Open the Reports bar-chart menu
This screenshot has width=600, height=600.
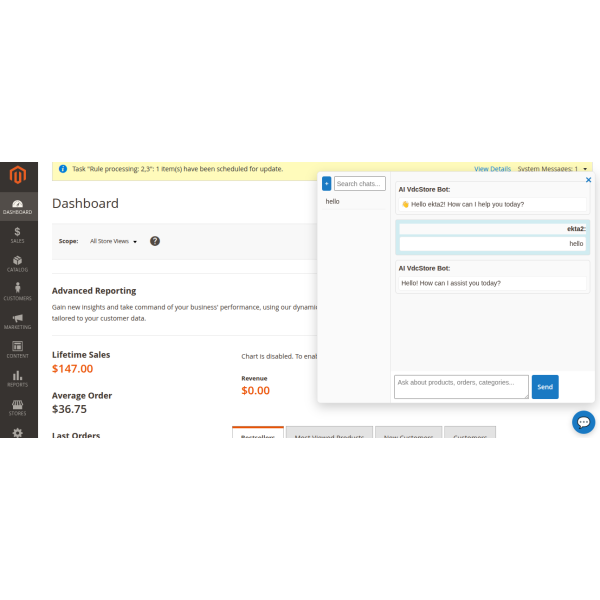[18, 378]
